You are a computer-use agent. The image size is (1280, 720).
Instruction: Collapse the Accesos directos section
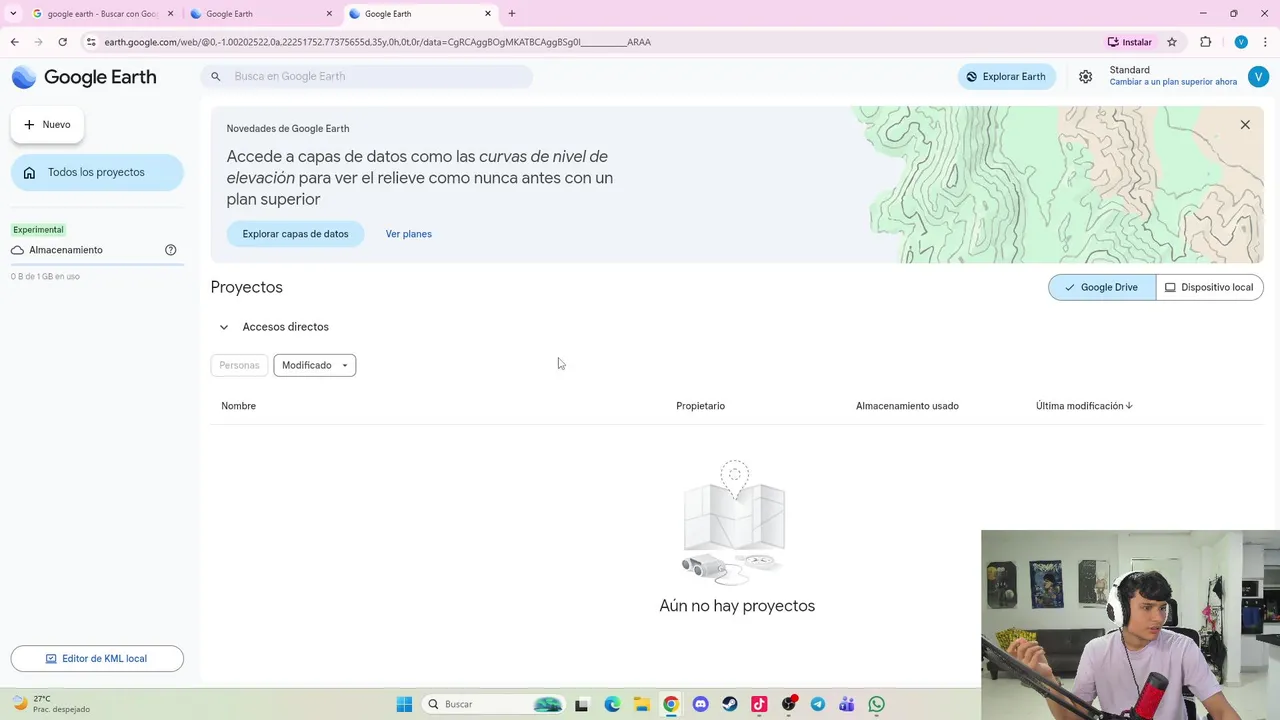(x=224, y=327)
